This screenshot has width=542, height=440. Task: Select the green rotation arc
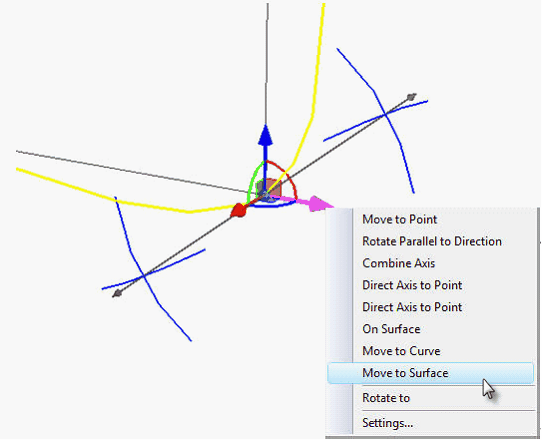click(x=253, y=180)
